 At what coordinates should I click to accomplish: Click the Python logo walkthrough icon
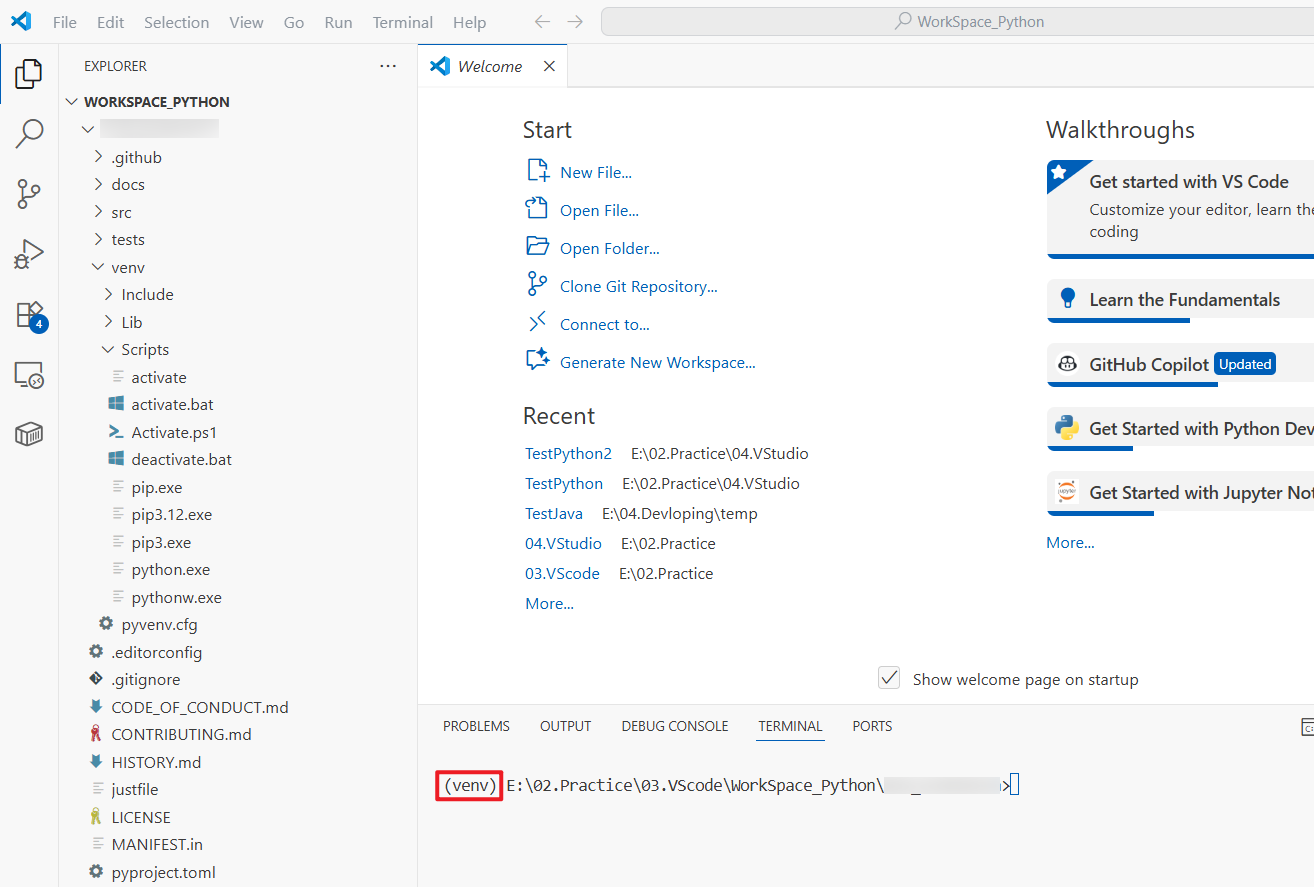pos(1067,429)
